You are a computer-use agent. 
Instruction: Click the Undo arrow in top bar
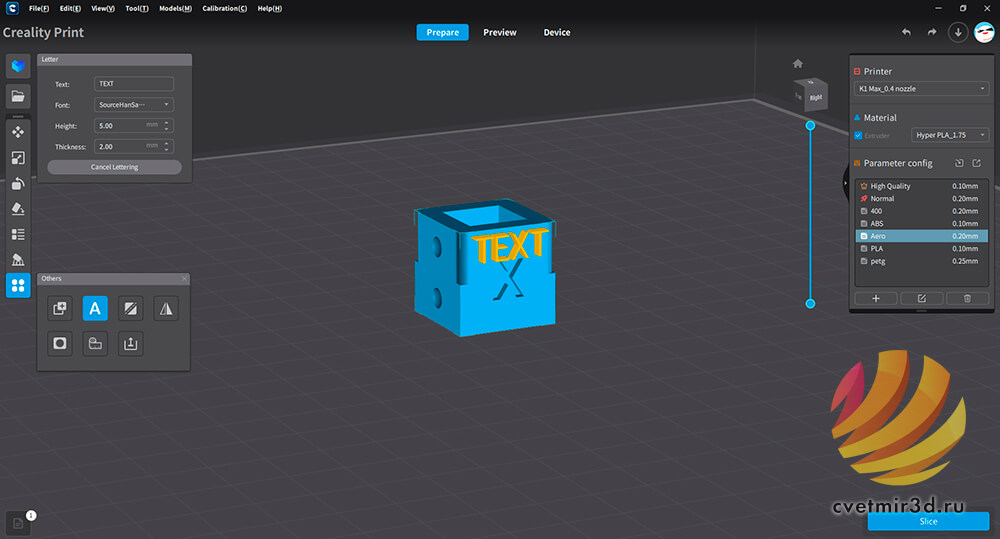[906, 32]
